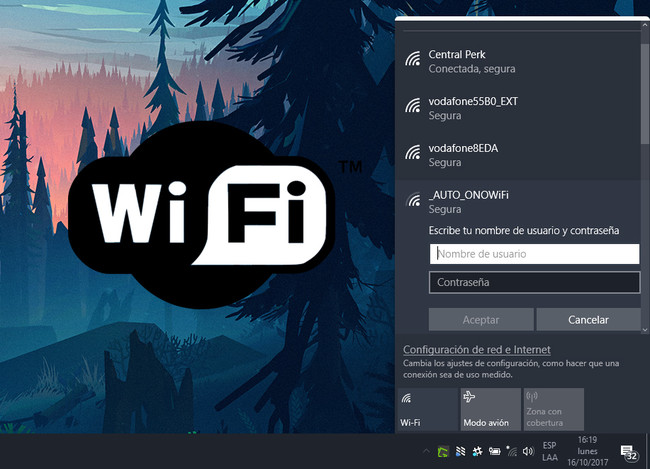Focus the Nombre de usuario field
This screenshot has width=650, height=469.
point(534,254)
